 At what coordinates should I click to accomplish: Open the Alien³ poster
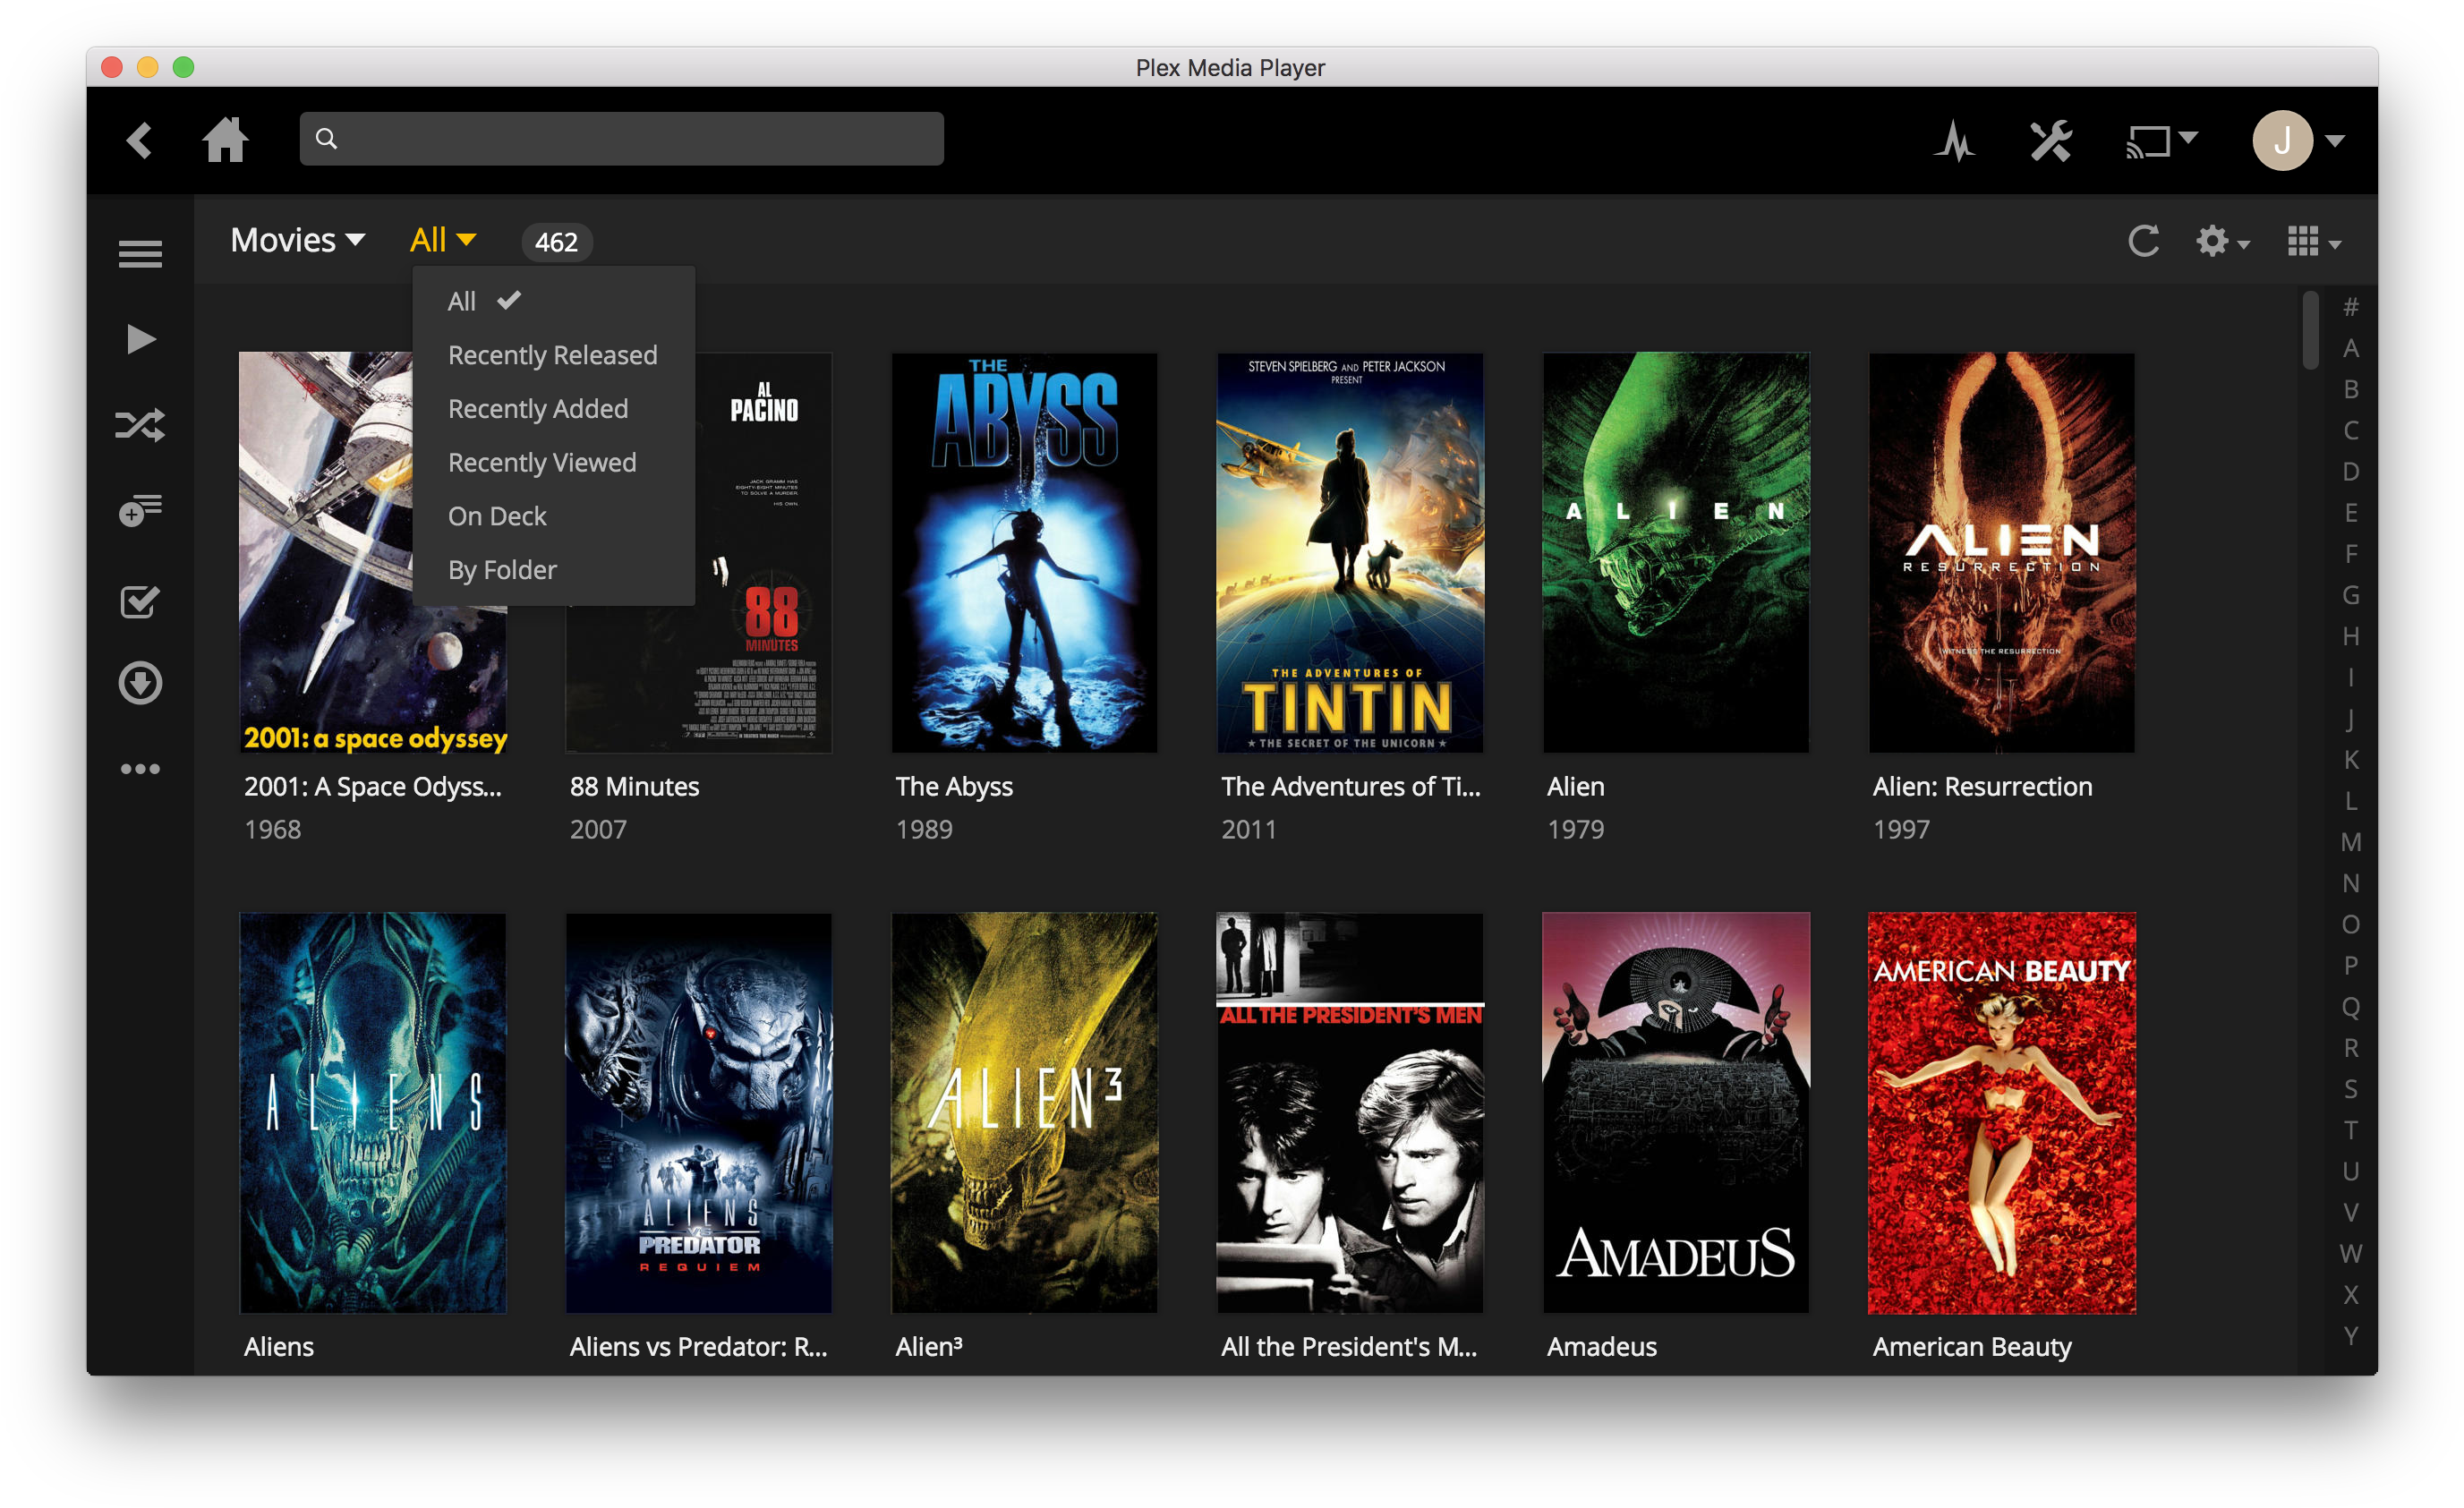click(1024, 1112)
